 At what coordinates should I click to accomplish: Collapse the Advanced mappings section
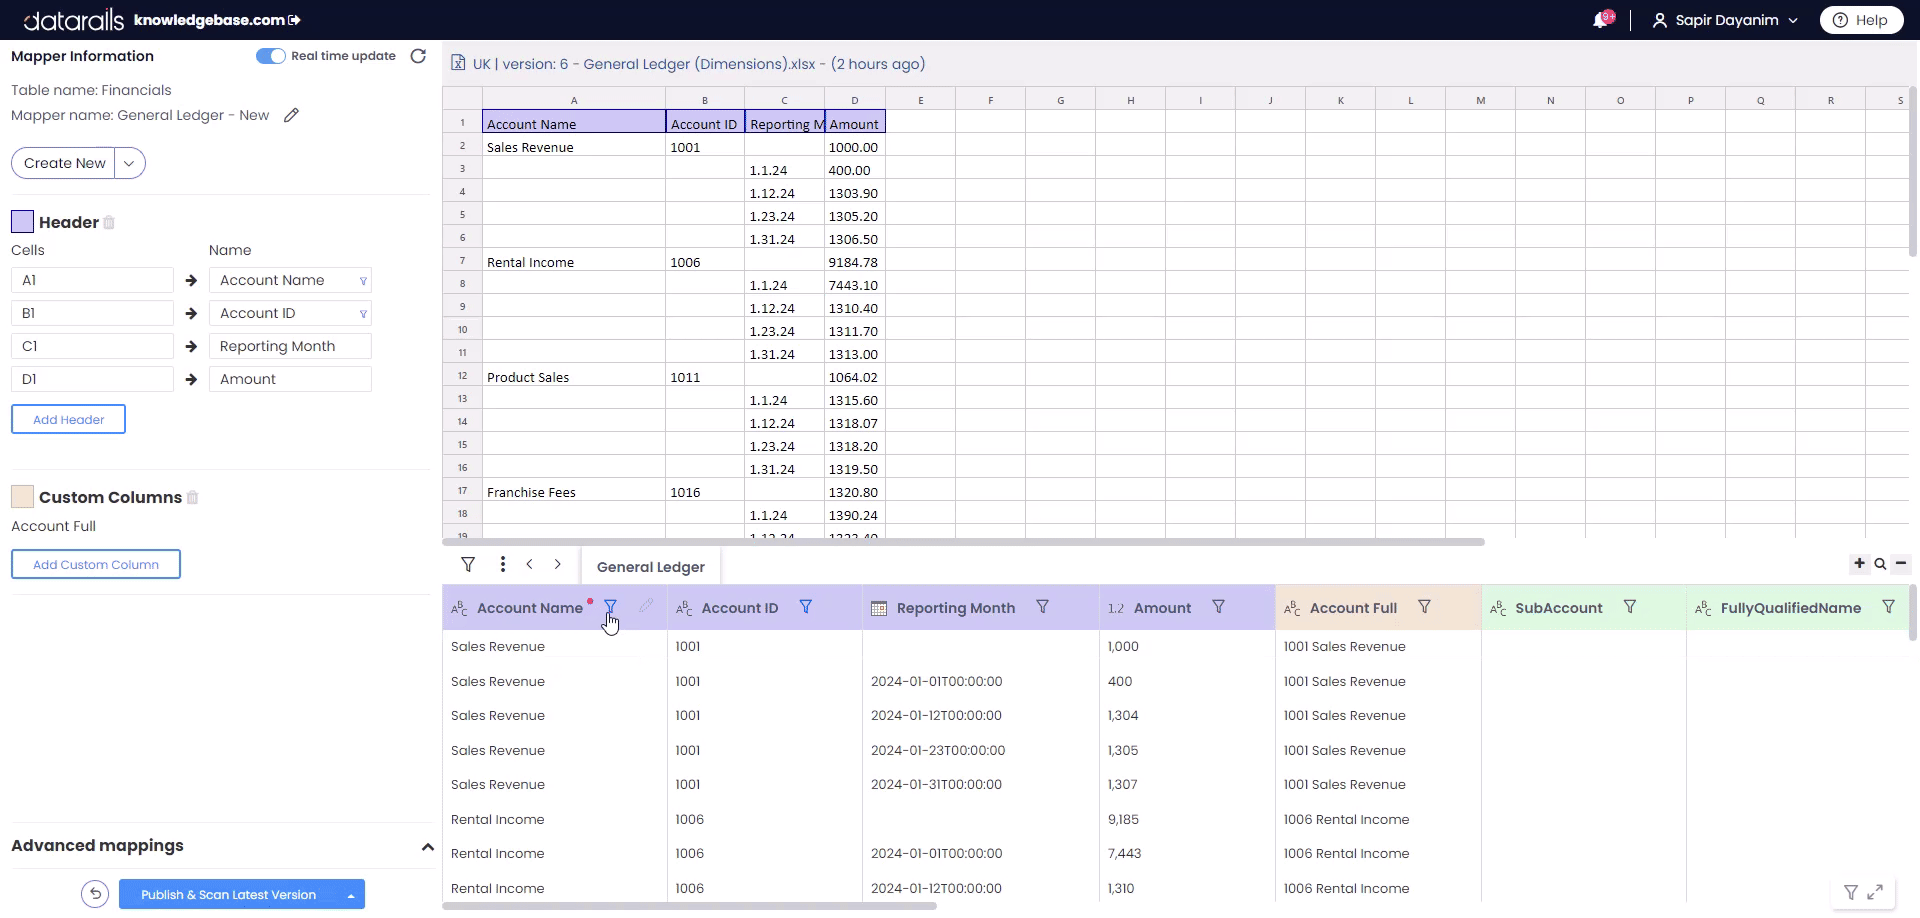428,846
